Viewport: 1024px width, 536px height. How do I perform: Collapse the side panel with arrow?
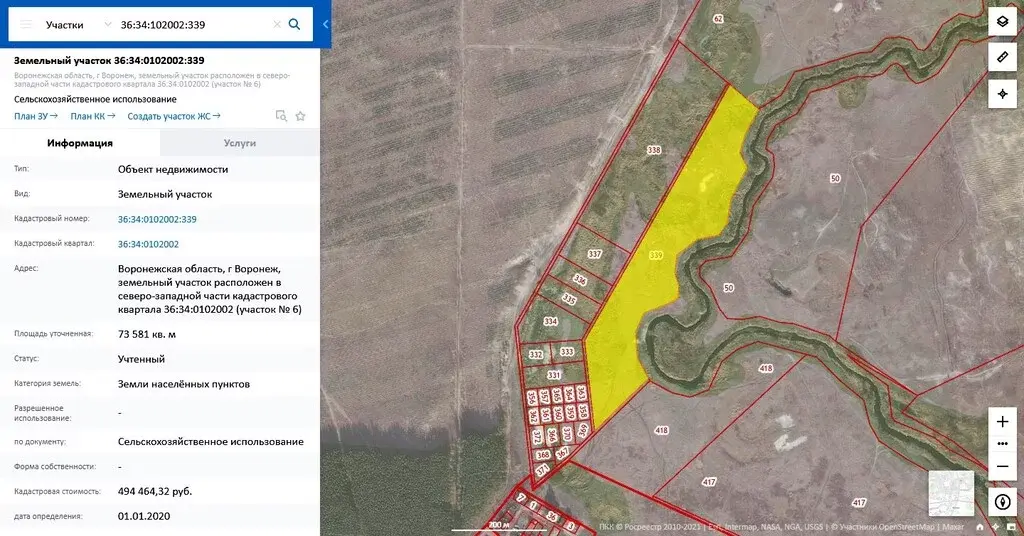(x=325, y=24)
